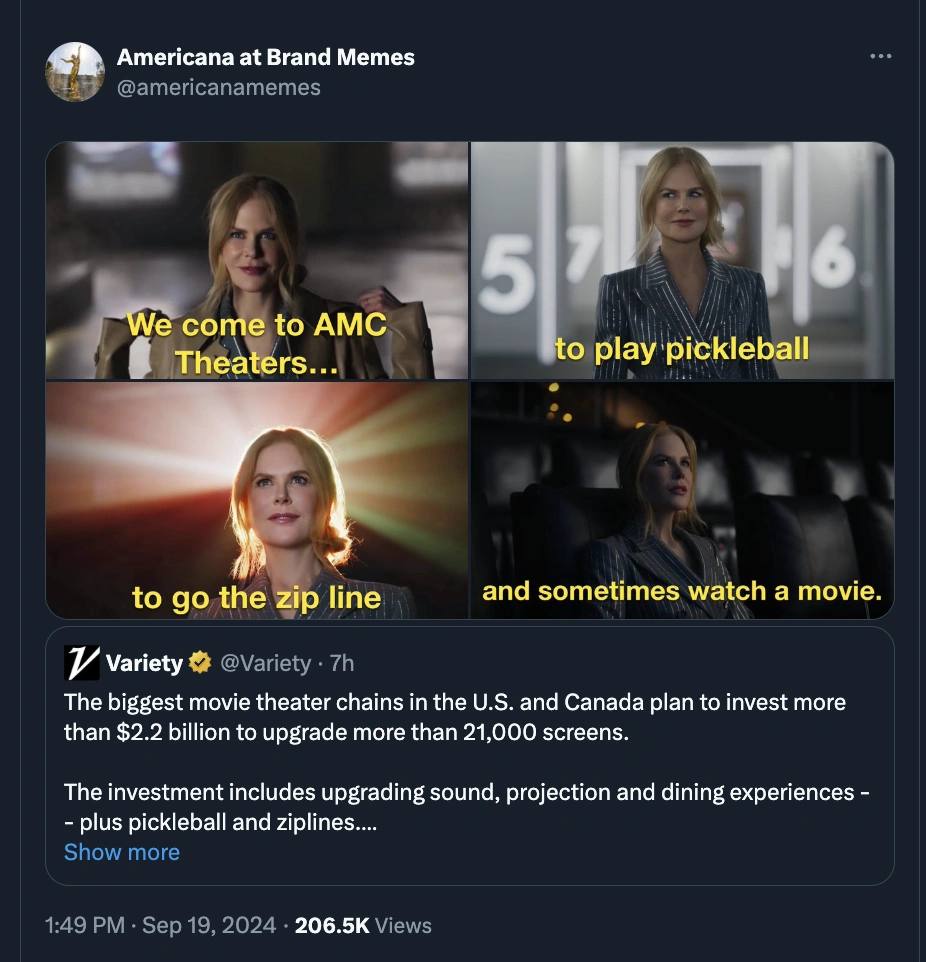The height and width of the screenshot is (962, 926).
Task: Click the 1:49 PM post time
Action: (85, 925)
